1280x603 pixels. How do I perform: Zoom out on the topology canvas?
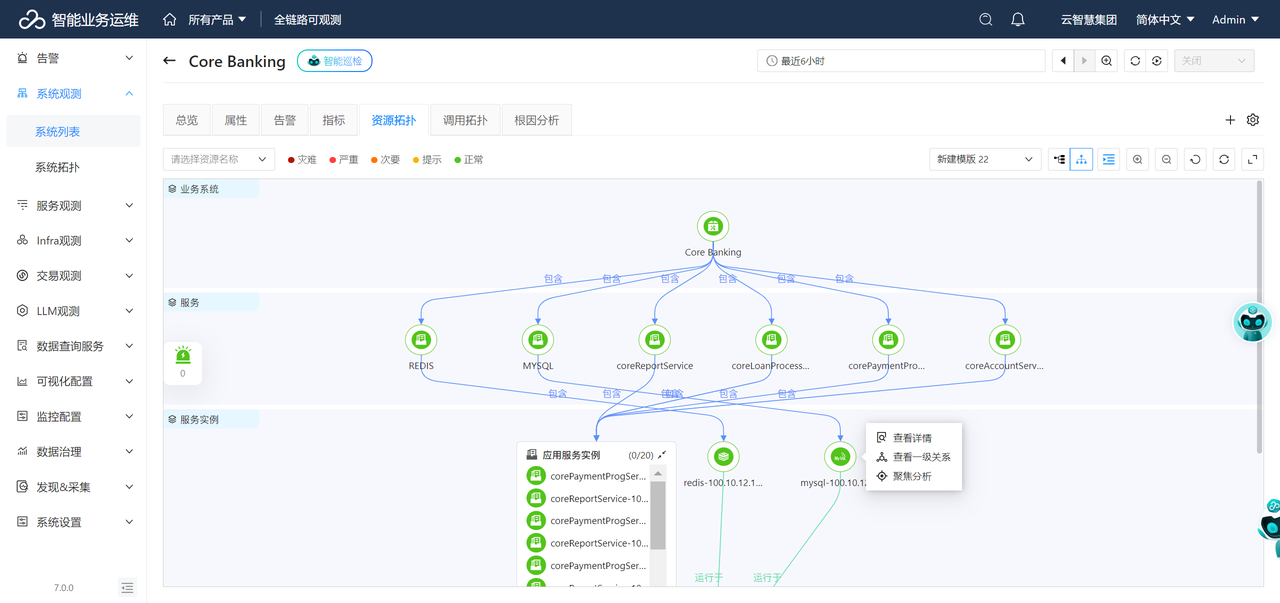pos(1167,159)
